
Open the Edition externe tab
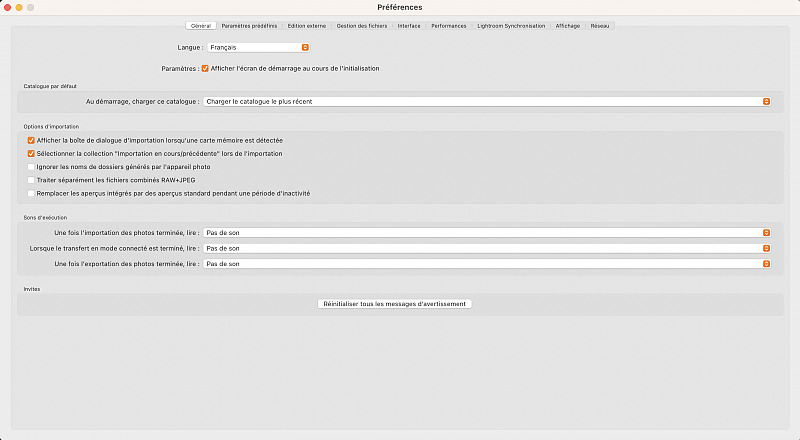[x=307, y=26]
